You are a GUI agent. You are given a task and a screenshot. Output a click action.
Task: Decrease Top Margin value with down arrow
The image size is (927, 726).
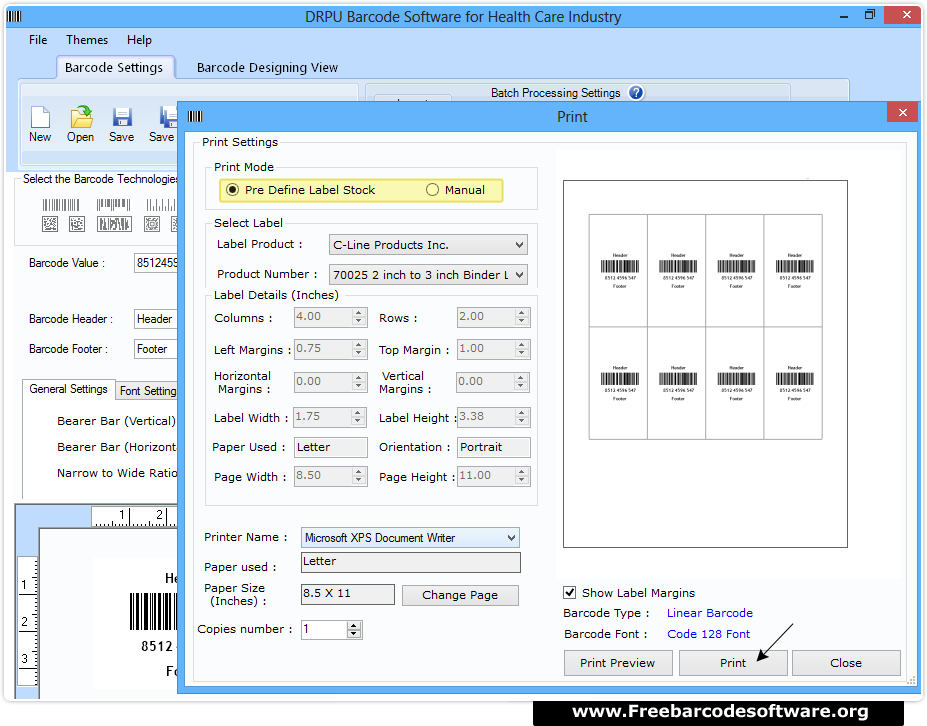(x=521, y=353)
